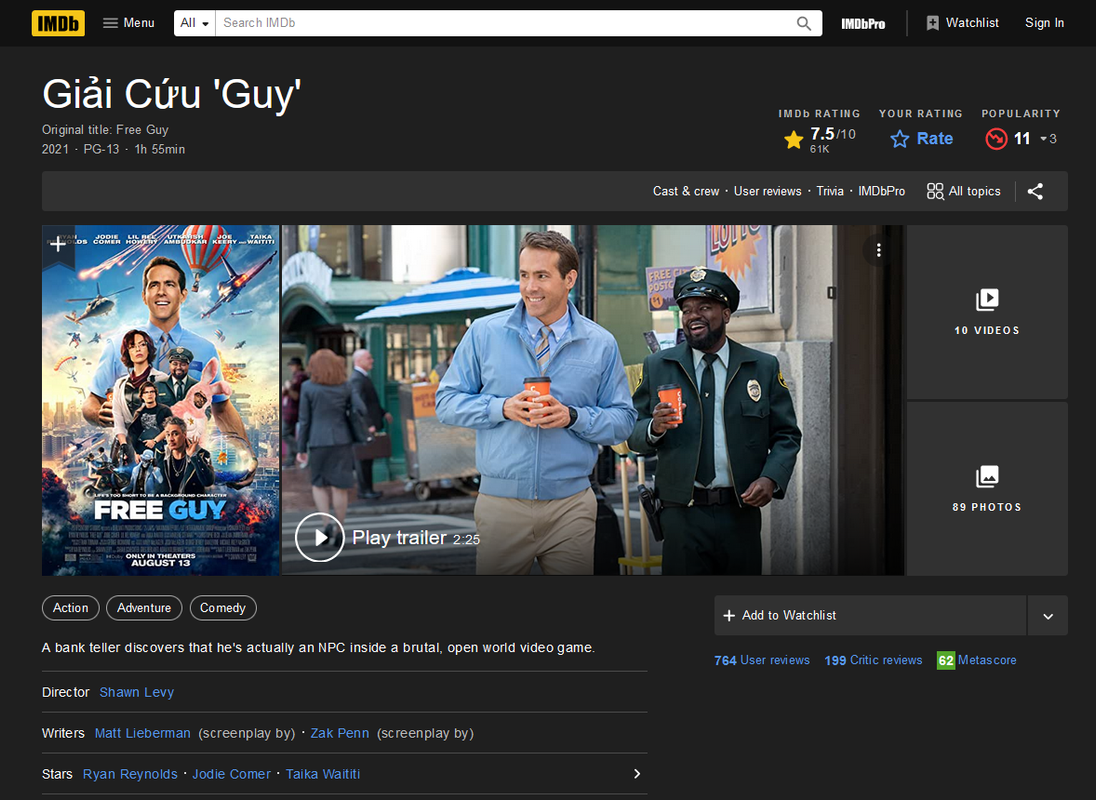
Task: Click the share icon
Action: pos(1035,191)
